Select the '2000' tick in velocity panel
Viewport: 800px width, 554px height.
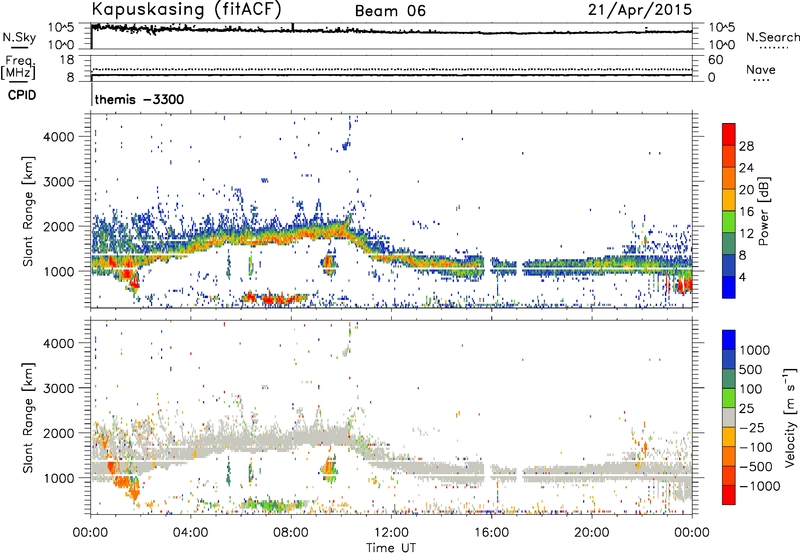pos(59,433)
